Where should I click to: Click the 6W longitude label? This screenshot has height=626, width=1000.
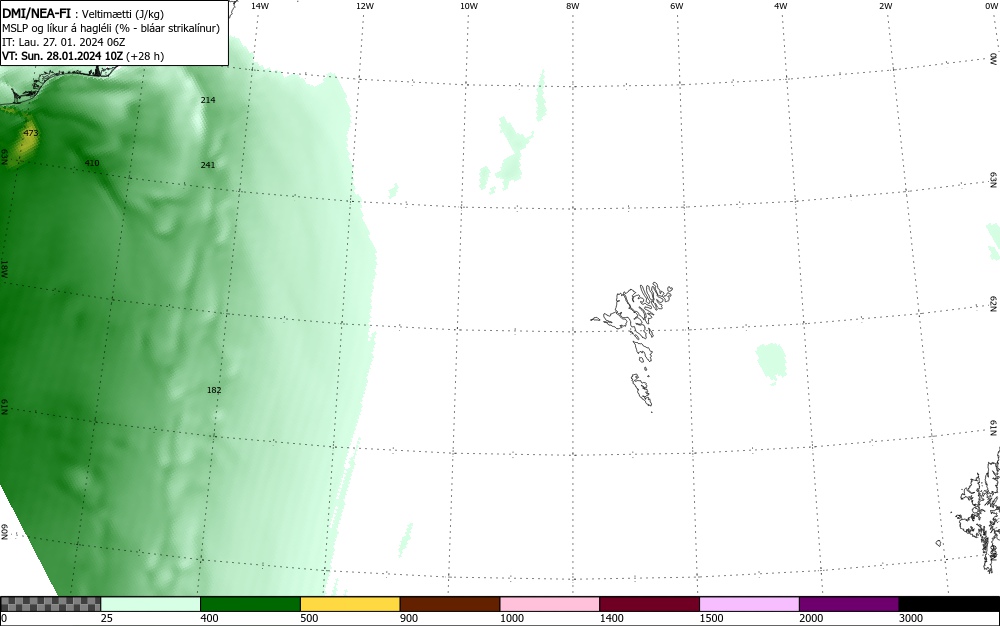coord(677,6)
